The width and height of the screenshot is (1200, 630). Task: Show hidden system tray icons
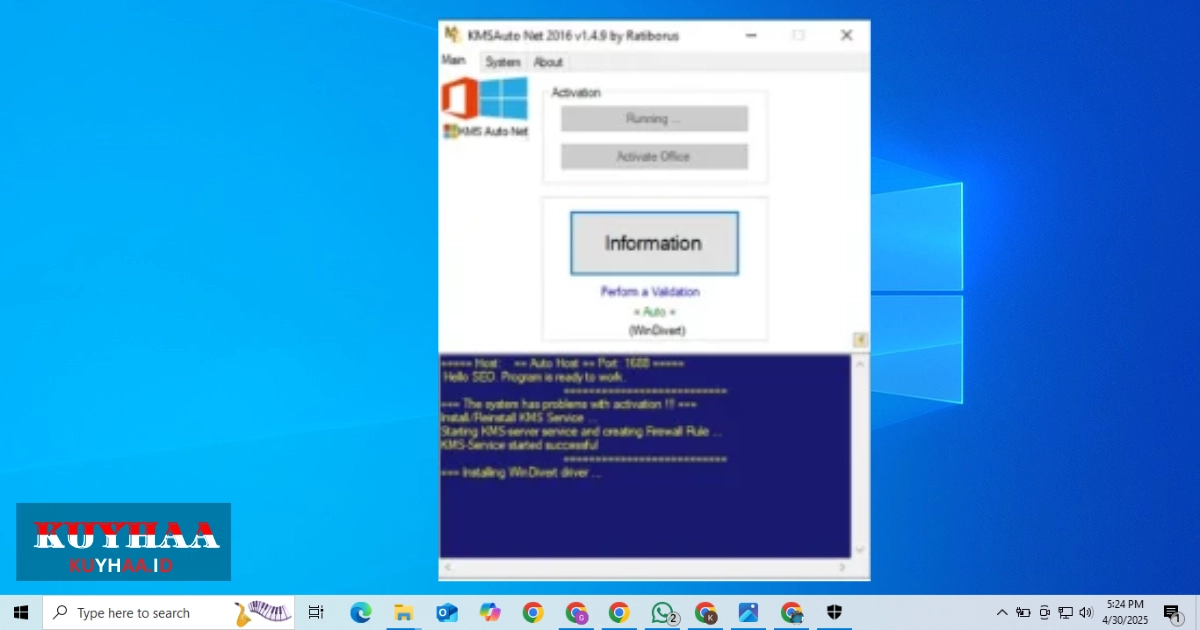[x=1002, y=613]
